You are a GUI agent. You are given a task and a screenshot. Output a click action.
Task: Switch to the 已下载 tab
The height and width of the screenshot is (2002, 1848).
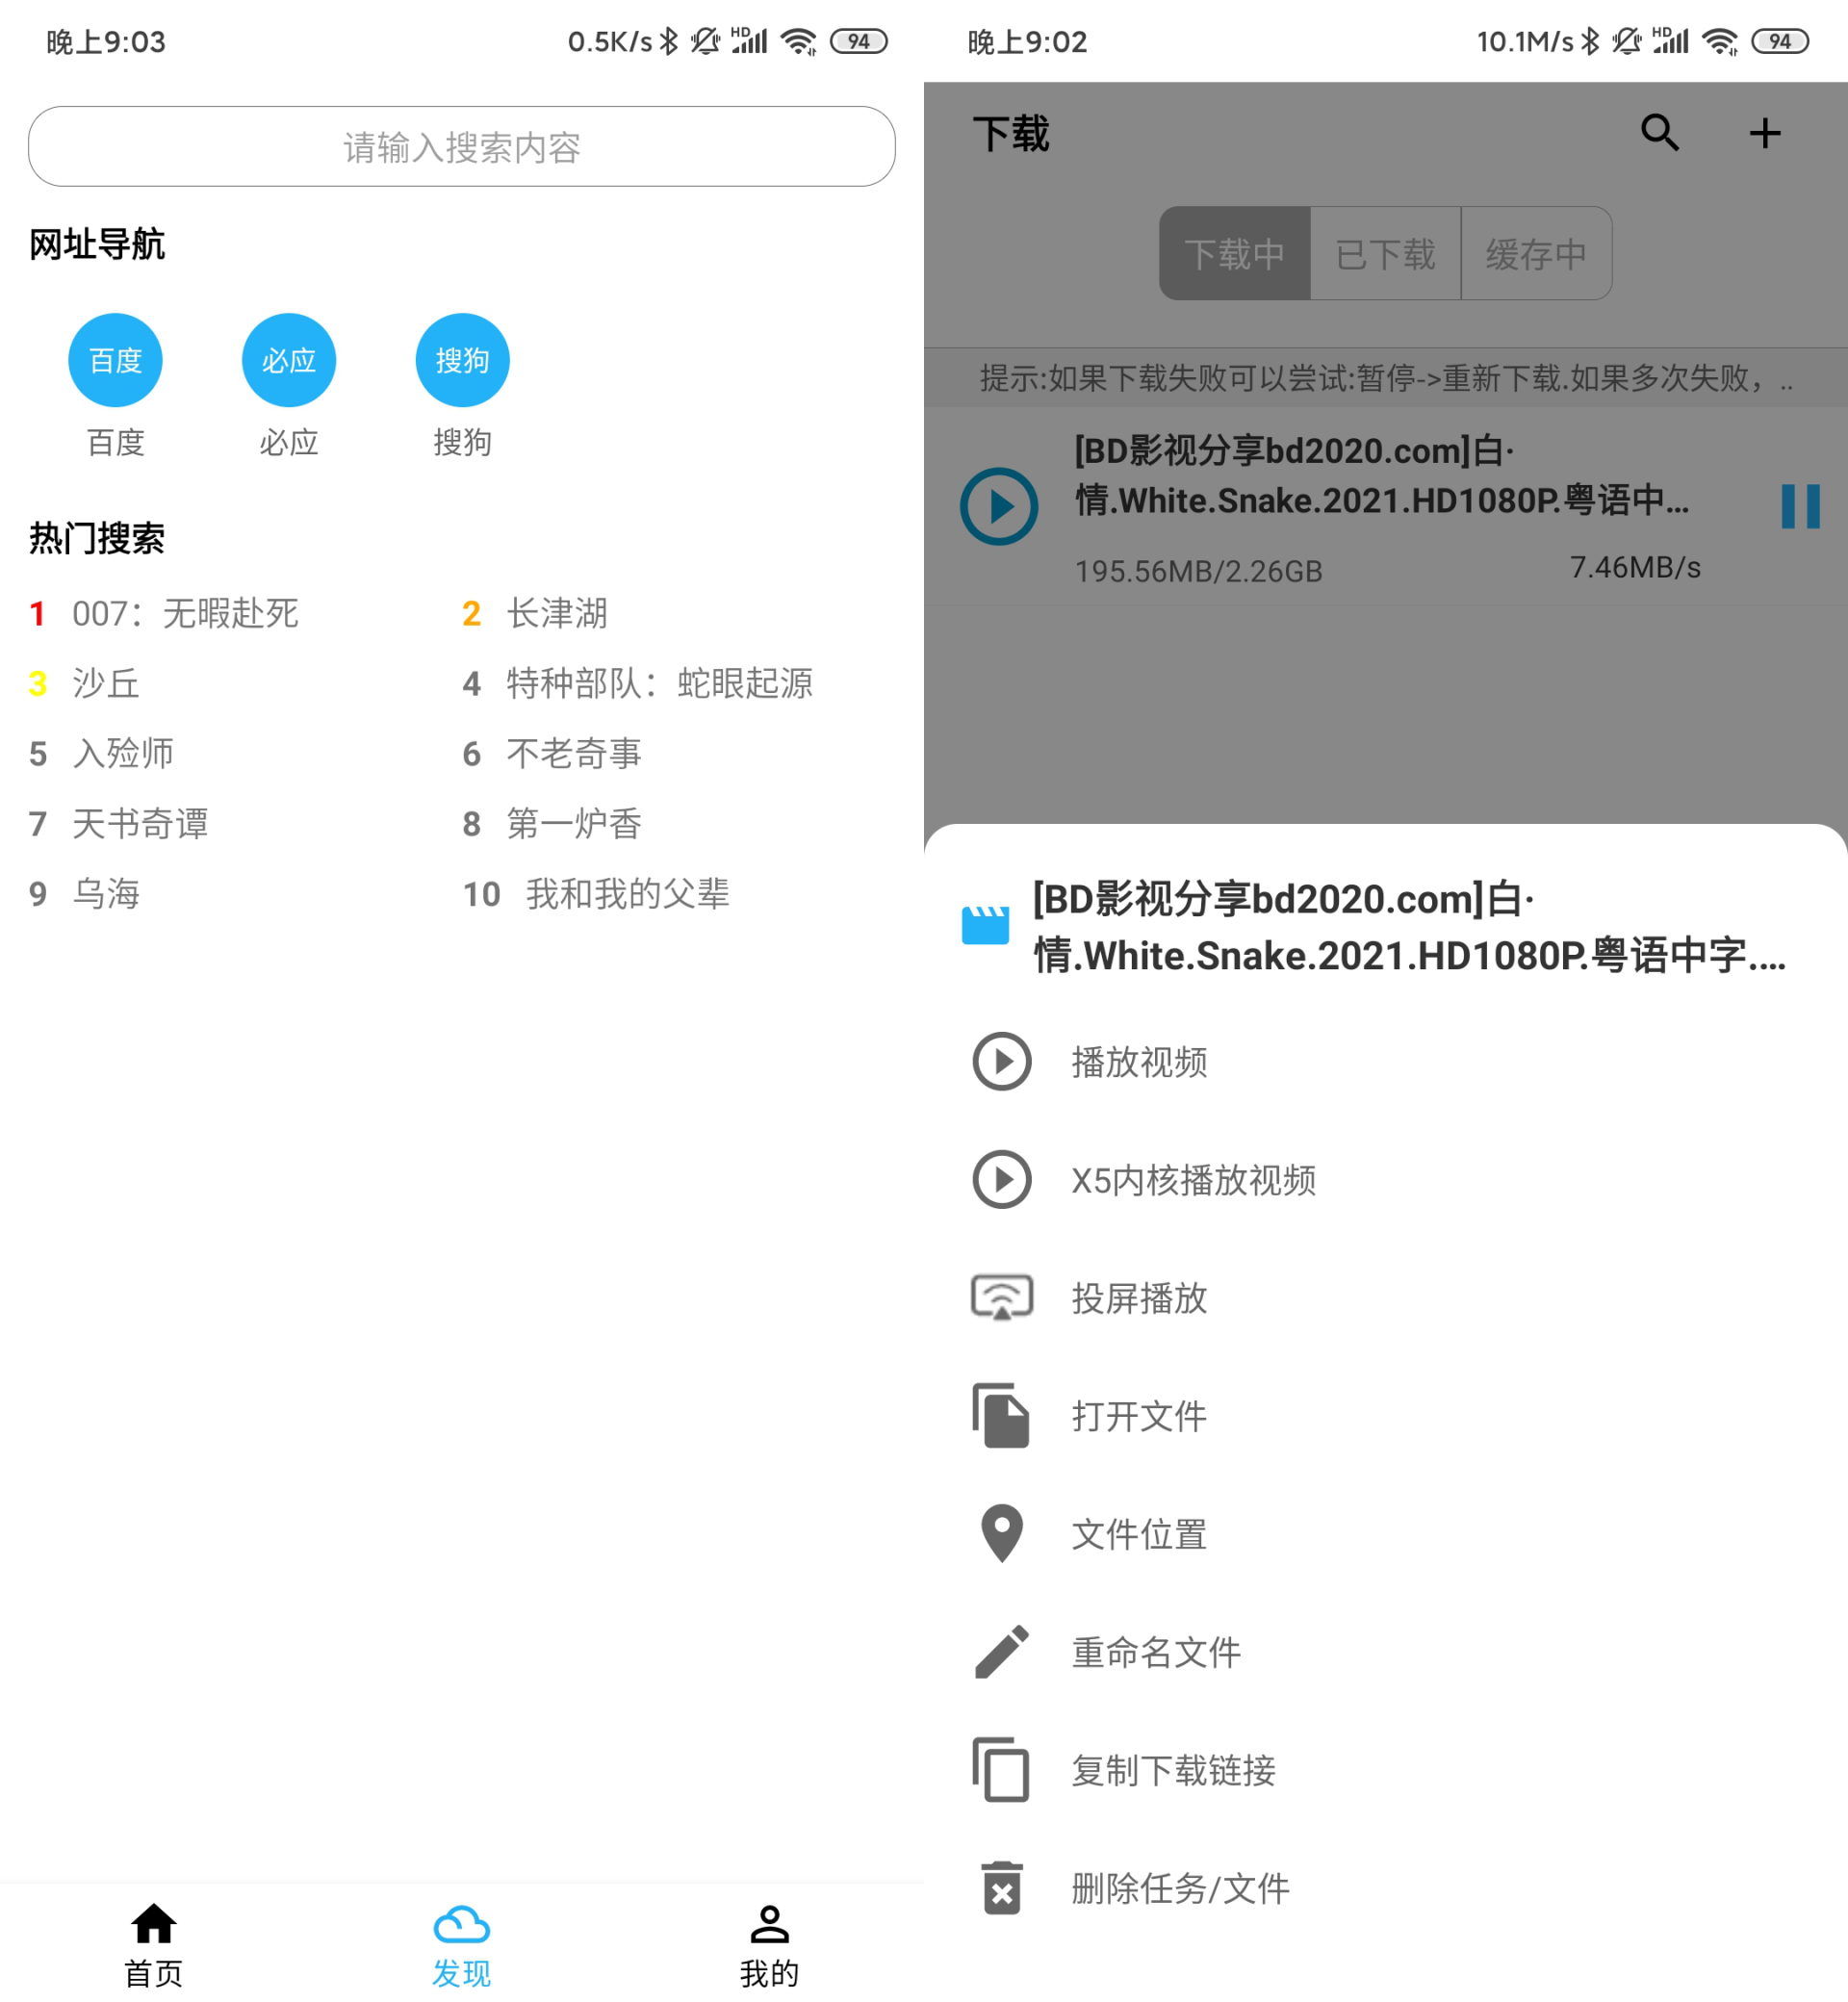coord(1385,254)
